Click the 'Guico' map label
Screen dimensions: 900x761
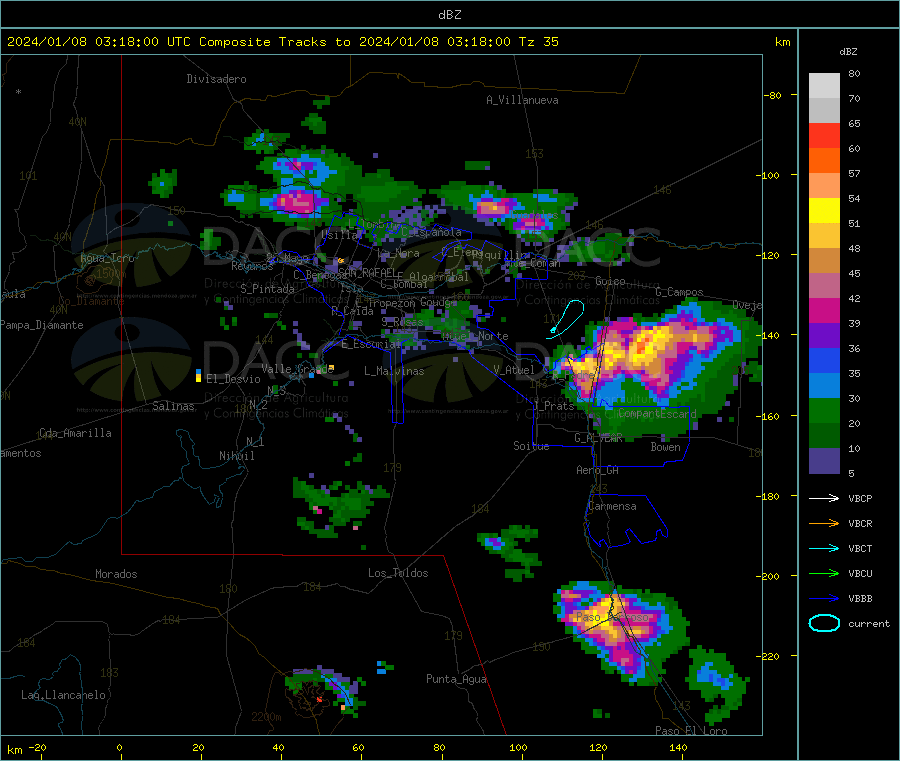(610, 281)
